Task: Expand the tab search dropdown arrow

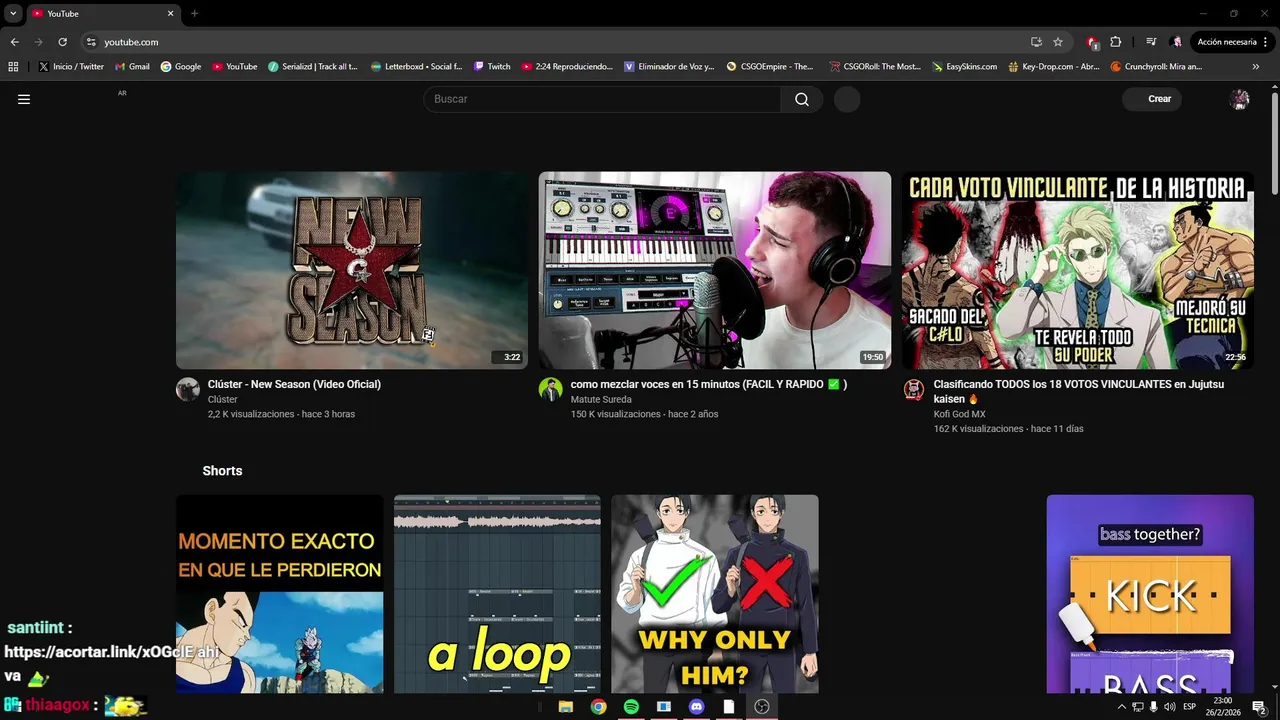Action: 13,13
